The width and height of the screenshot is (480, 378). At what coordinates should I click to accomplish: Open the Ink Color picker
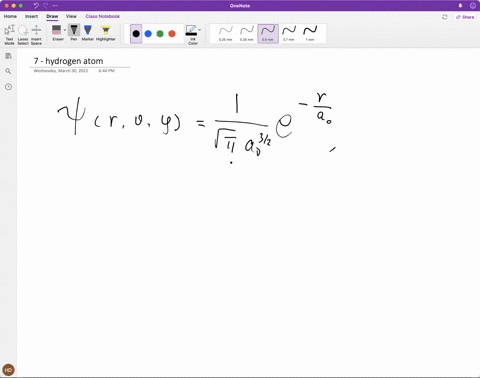[192, 35]
